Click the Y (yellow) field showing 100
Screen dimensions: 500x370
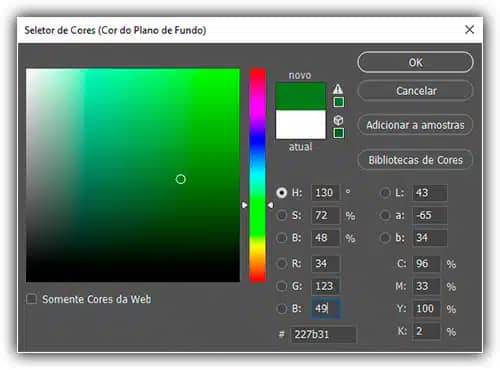[x=426, y=309]
